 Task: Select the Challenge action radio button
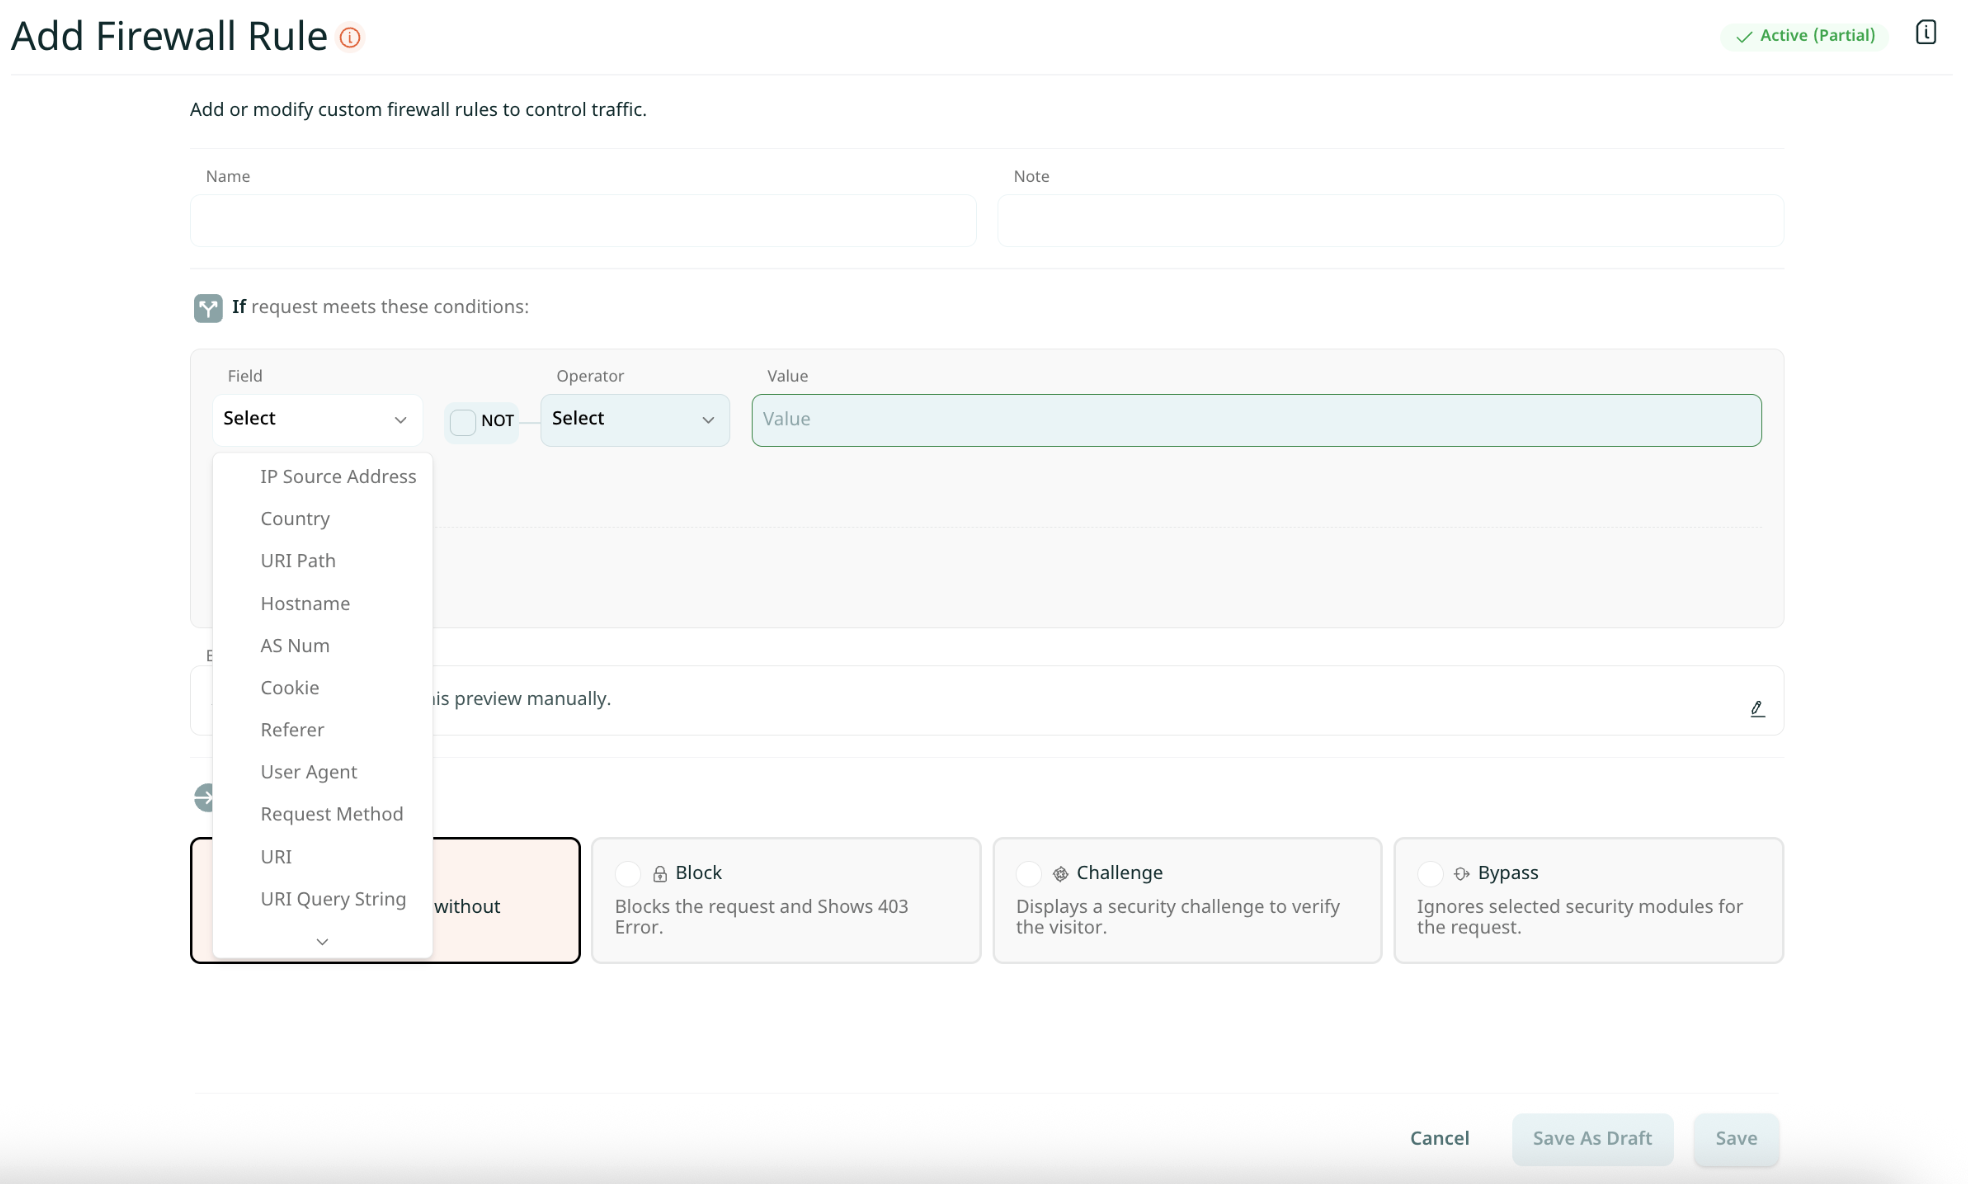(1028, 873)
